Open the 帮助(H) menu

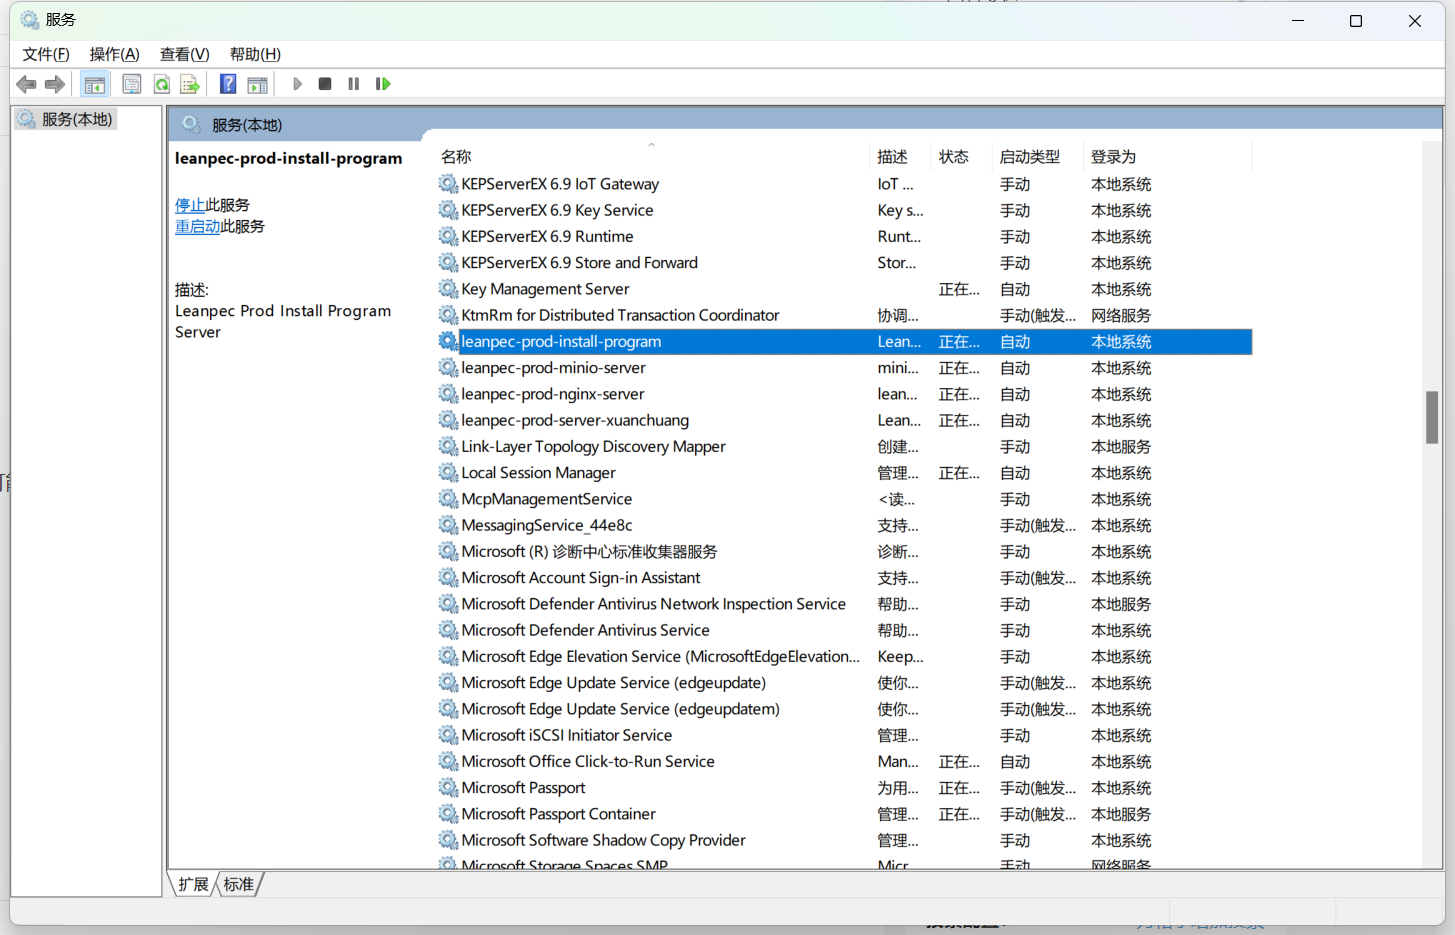(x=255, y=54)
